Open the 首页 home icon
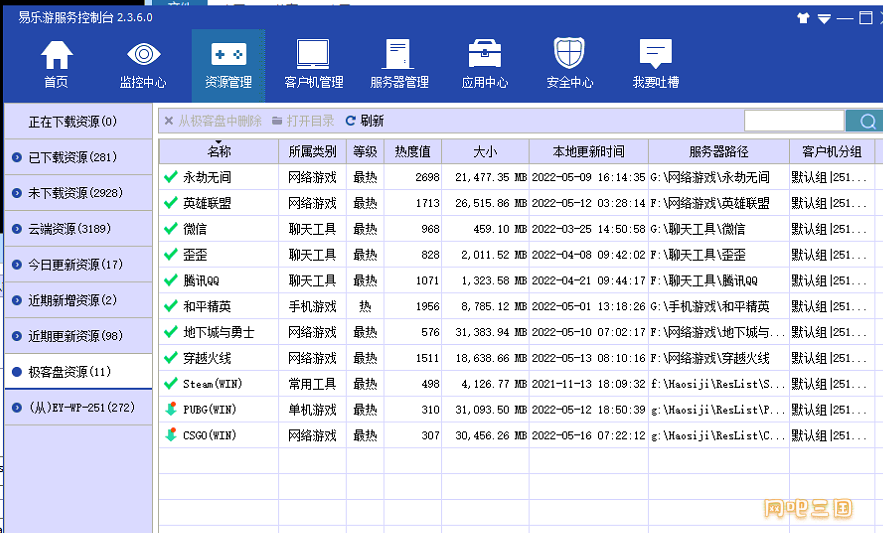Viewport: 883px width, 533px height. (x=56, y=55)
